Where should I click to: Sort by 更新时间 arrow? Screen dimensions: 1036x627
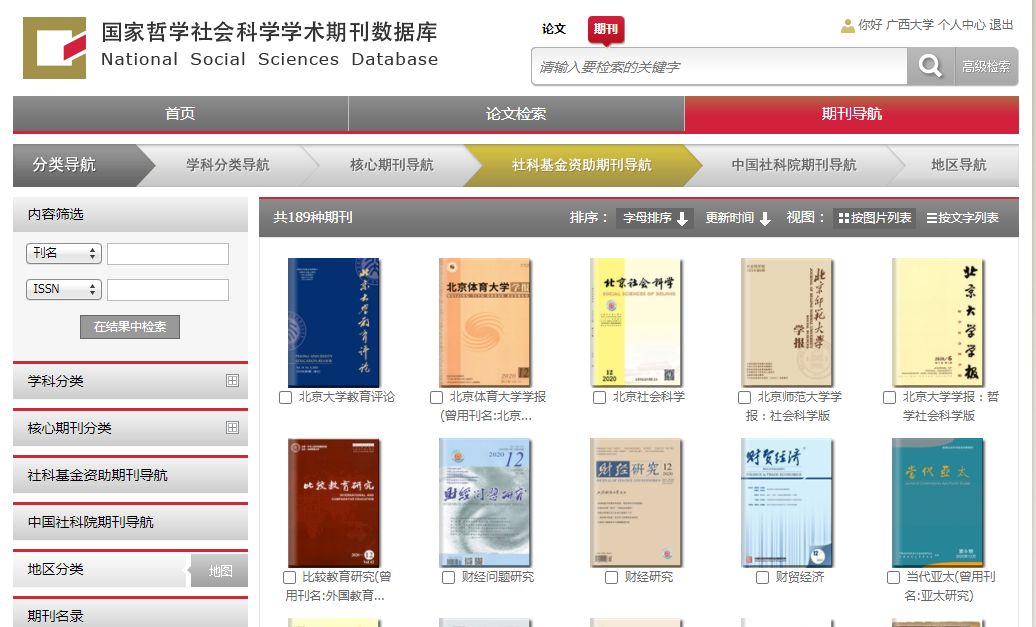pyautogui.click(x=765, y=218)
